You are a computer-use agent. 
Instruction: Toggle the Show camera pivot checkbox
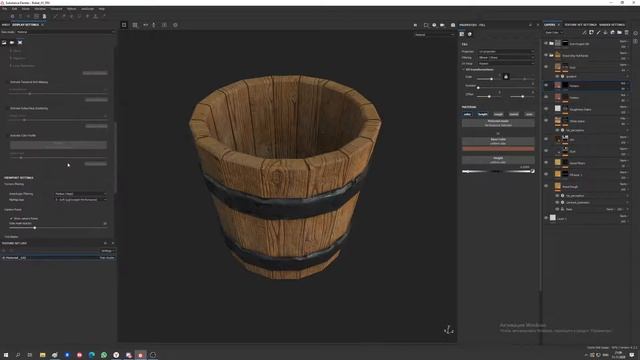(x=11, y=218)
